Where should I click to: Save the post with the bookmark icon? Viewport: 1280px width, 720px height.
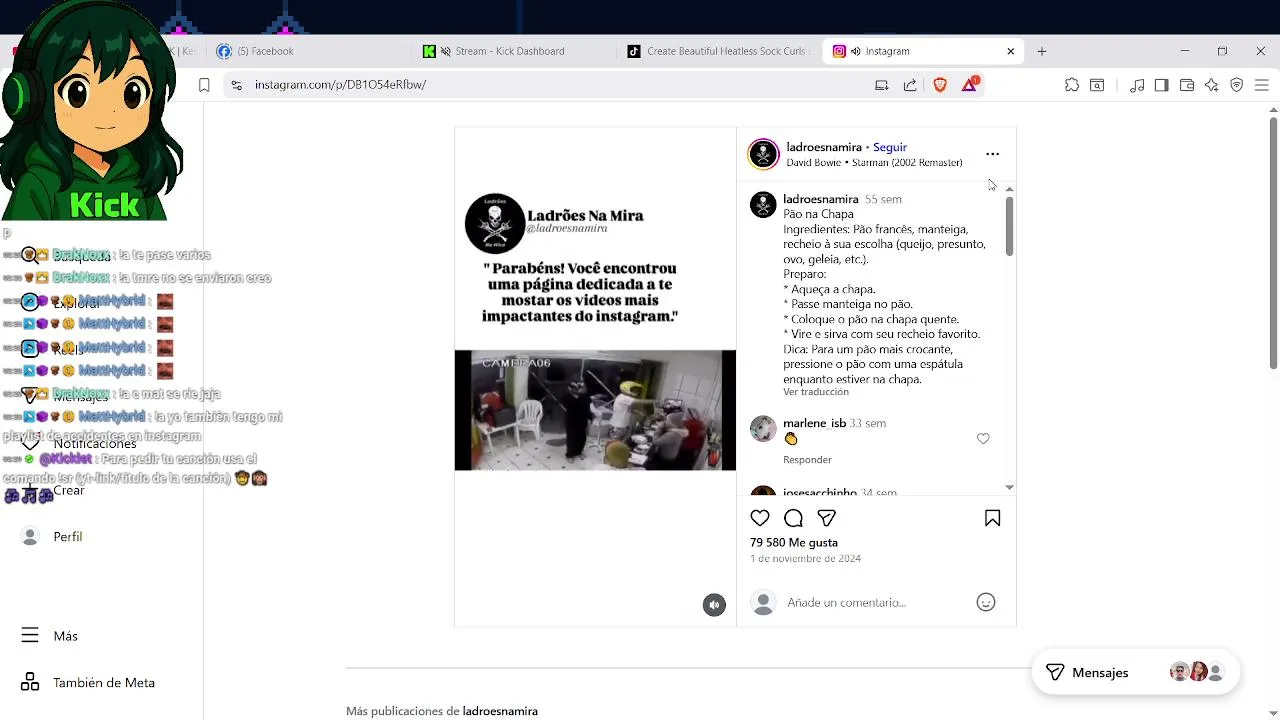point(992,518)
